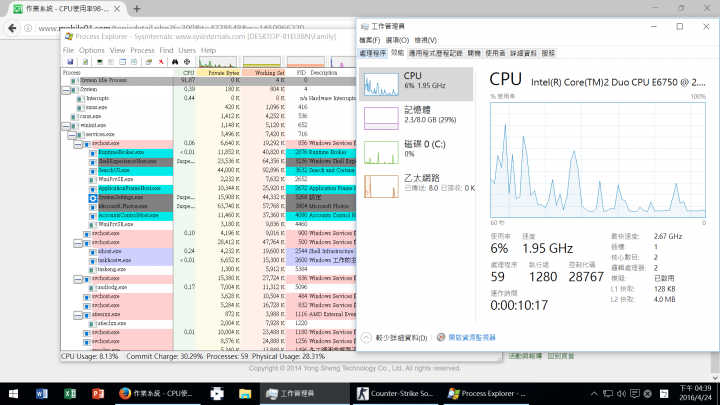Click the volume speaker icon in system tray
This screenshot has height=405, width=720.
tap(621, 394)
